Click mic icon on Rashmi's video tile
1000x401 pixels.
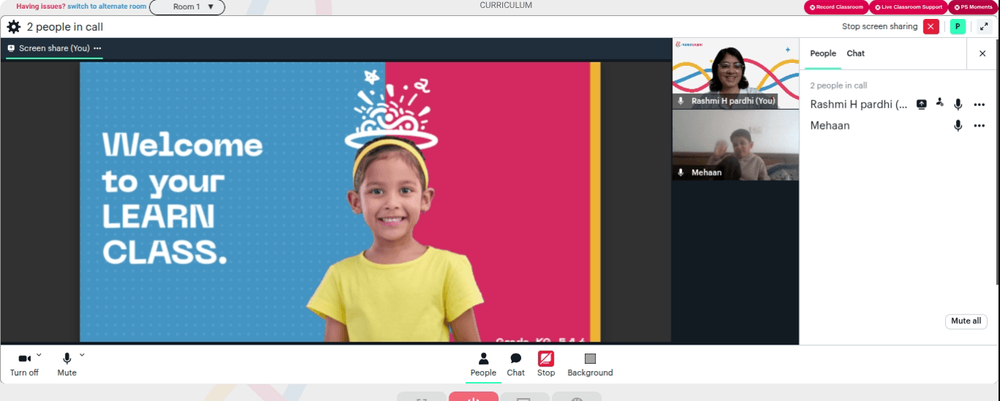tap(680, 101)
